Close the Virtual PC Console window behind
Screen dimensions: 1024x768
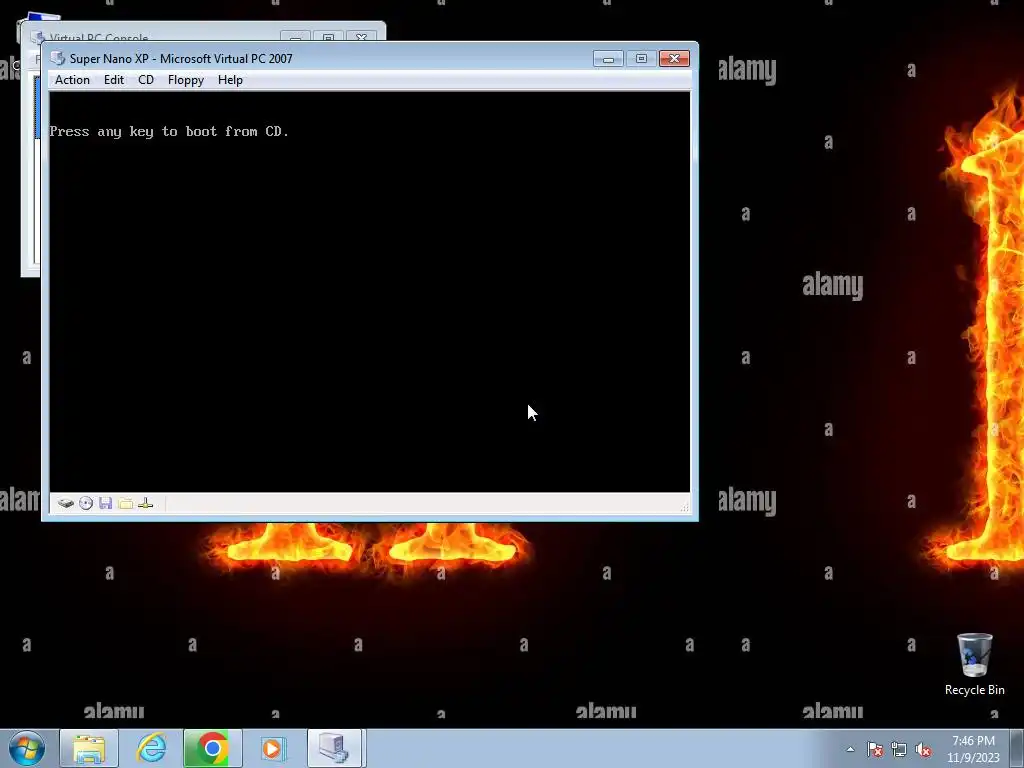tap(361, 37)
